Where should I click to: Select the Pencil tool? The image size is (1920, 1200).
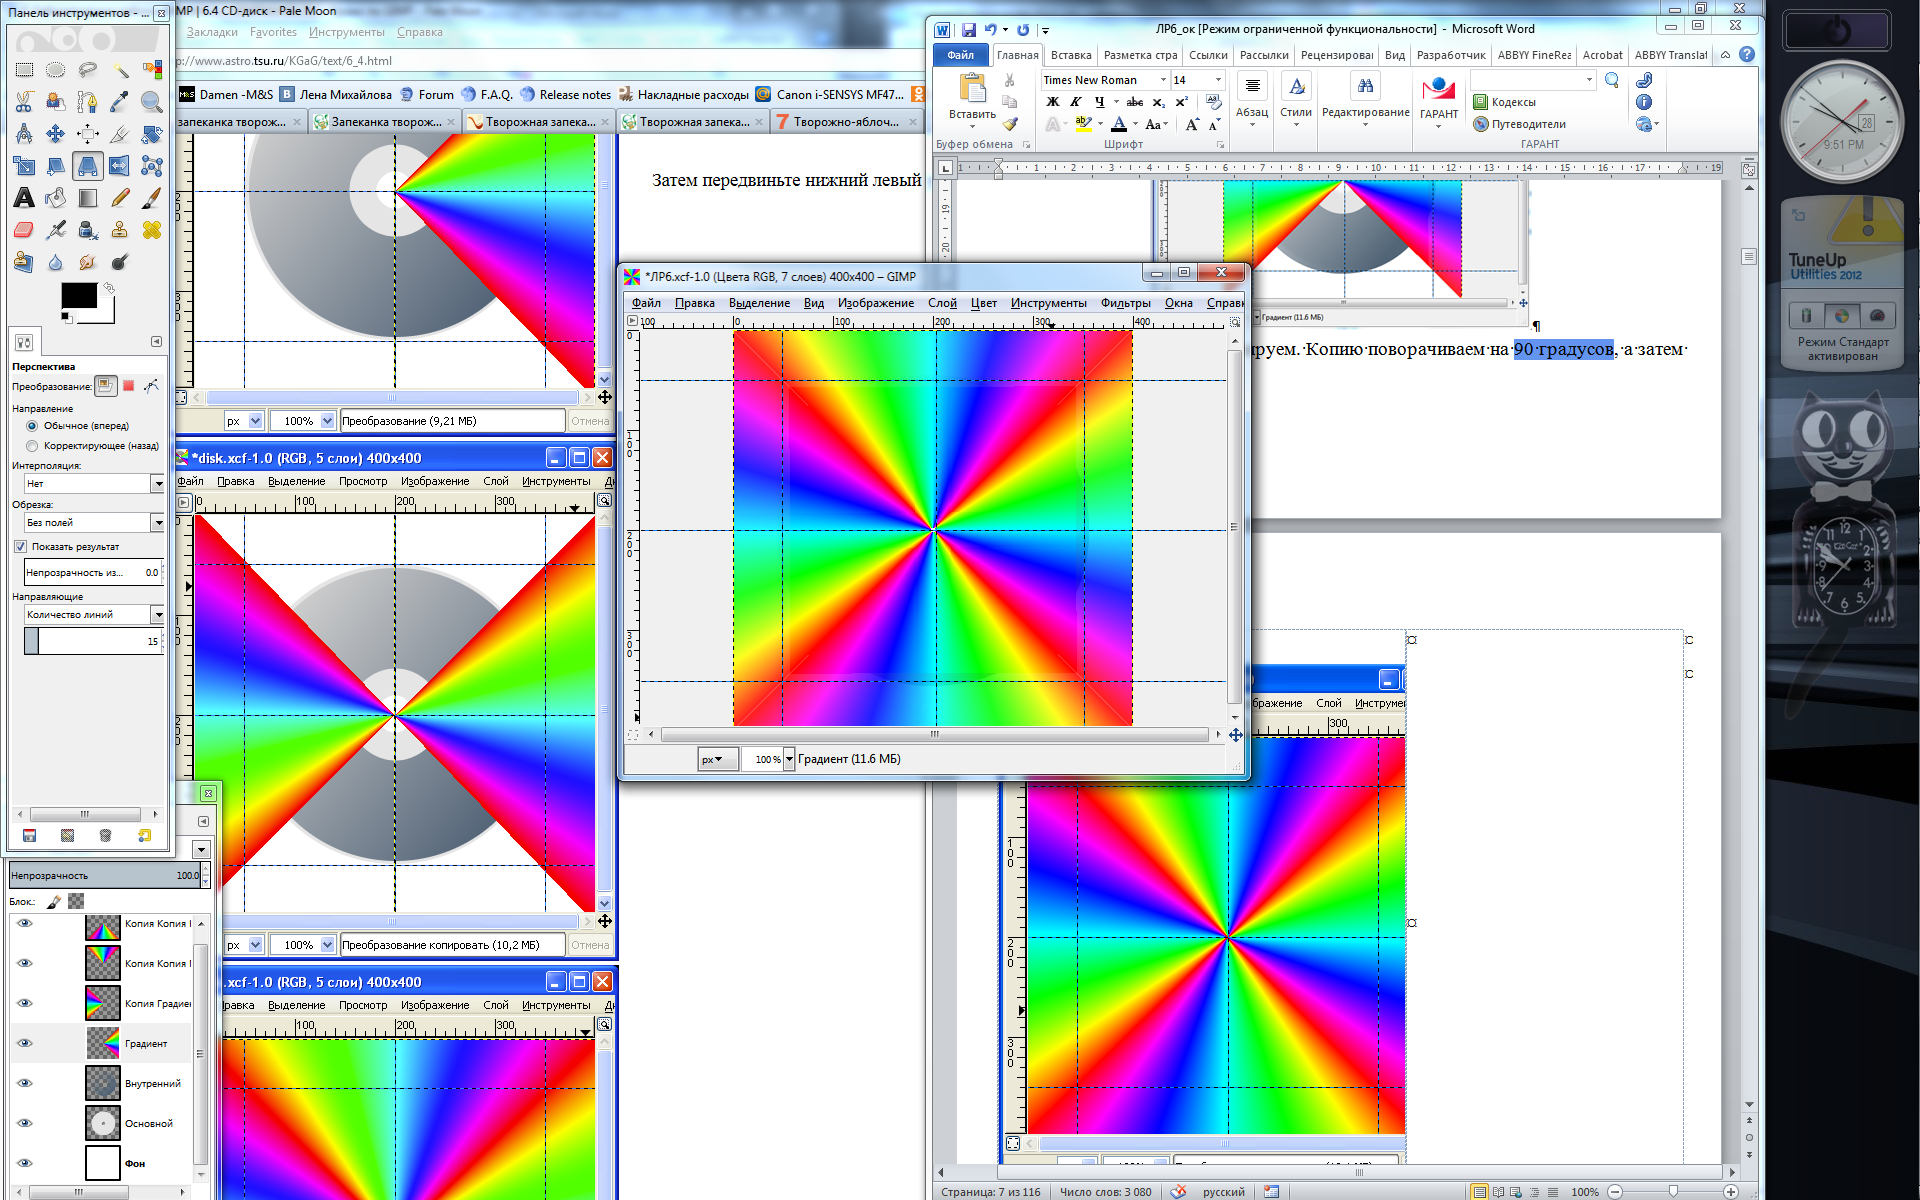[x=120, y=198]
